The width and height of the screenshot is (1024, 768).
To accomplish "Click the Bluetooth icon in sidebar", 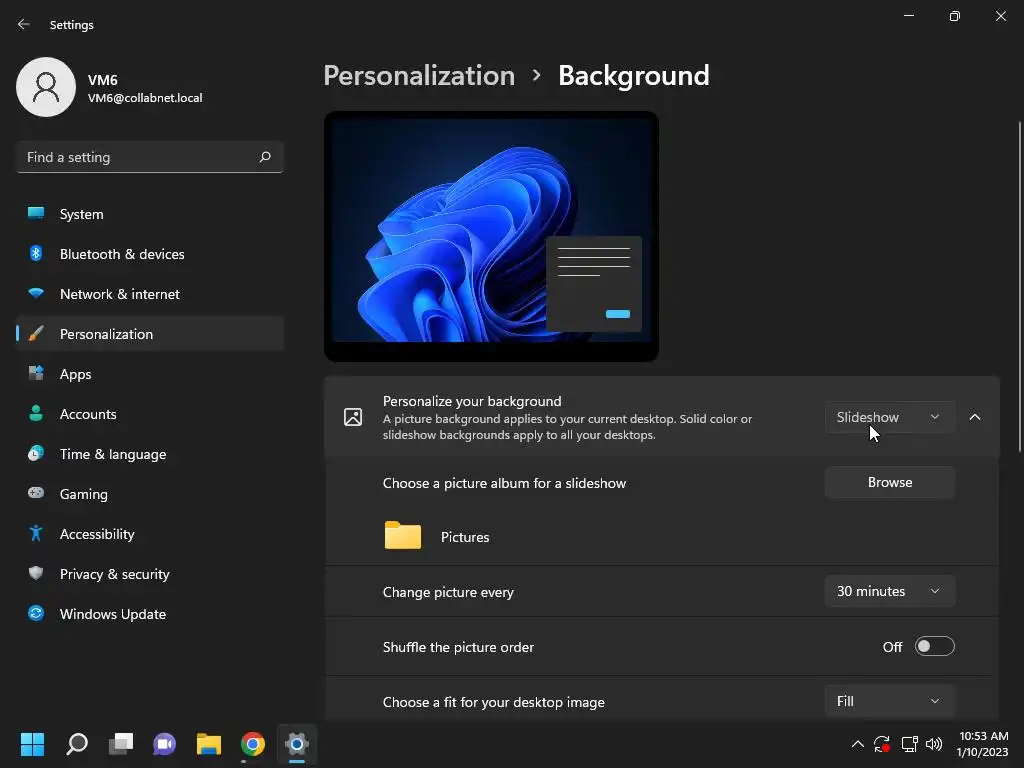I will (36, 253).
